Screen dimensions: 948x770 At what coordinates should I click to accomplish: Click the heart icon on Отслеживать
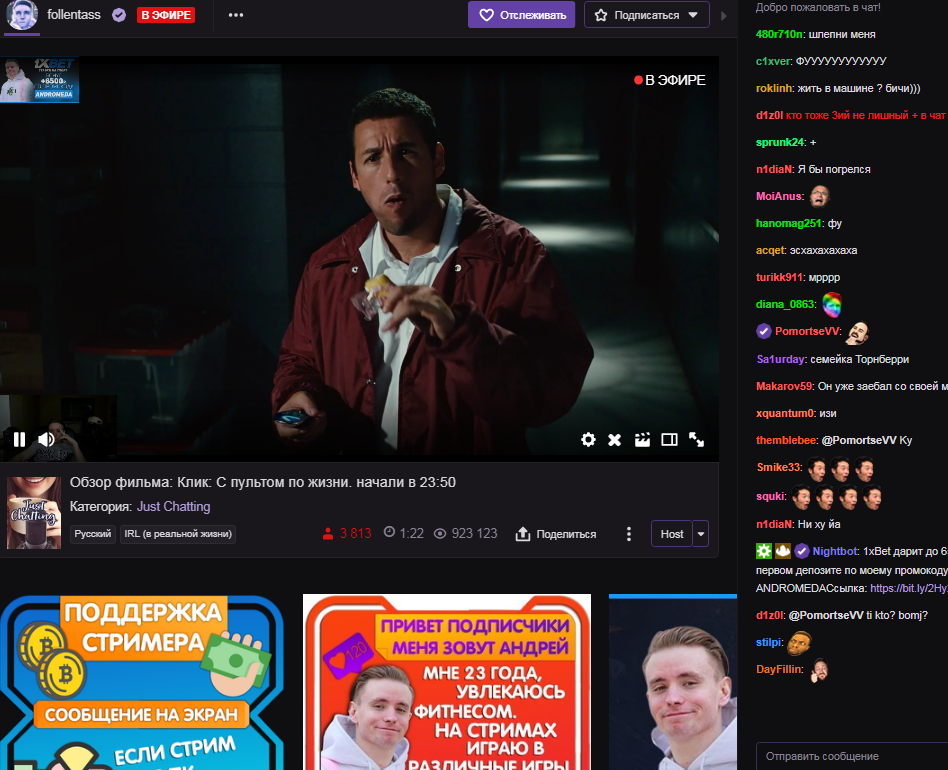pyautogui.click(x=486, y=15)
